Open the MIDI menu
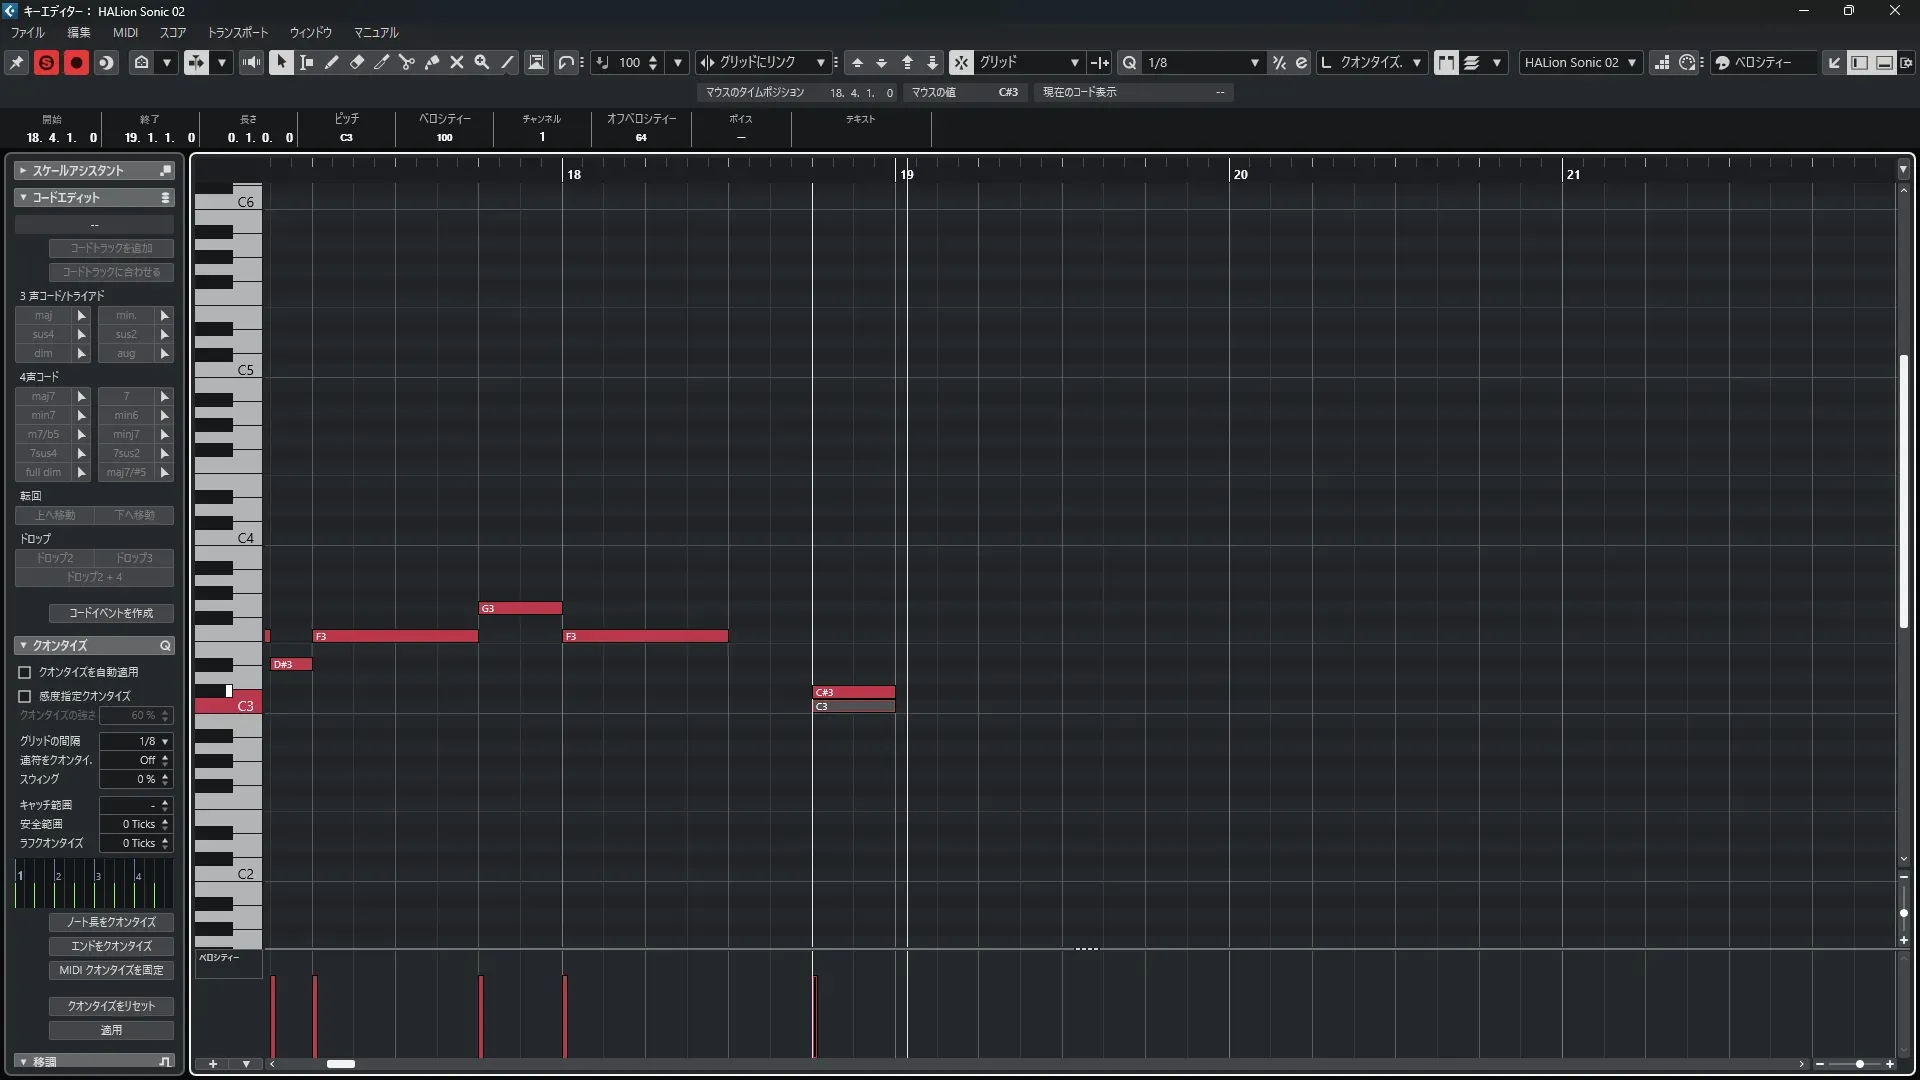The width and height of the screenshot is (1920, 1080). (x=125, y=32)
